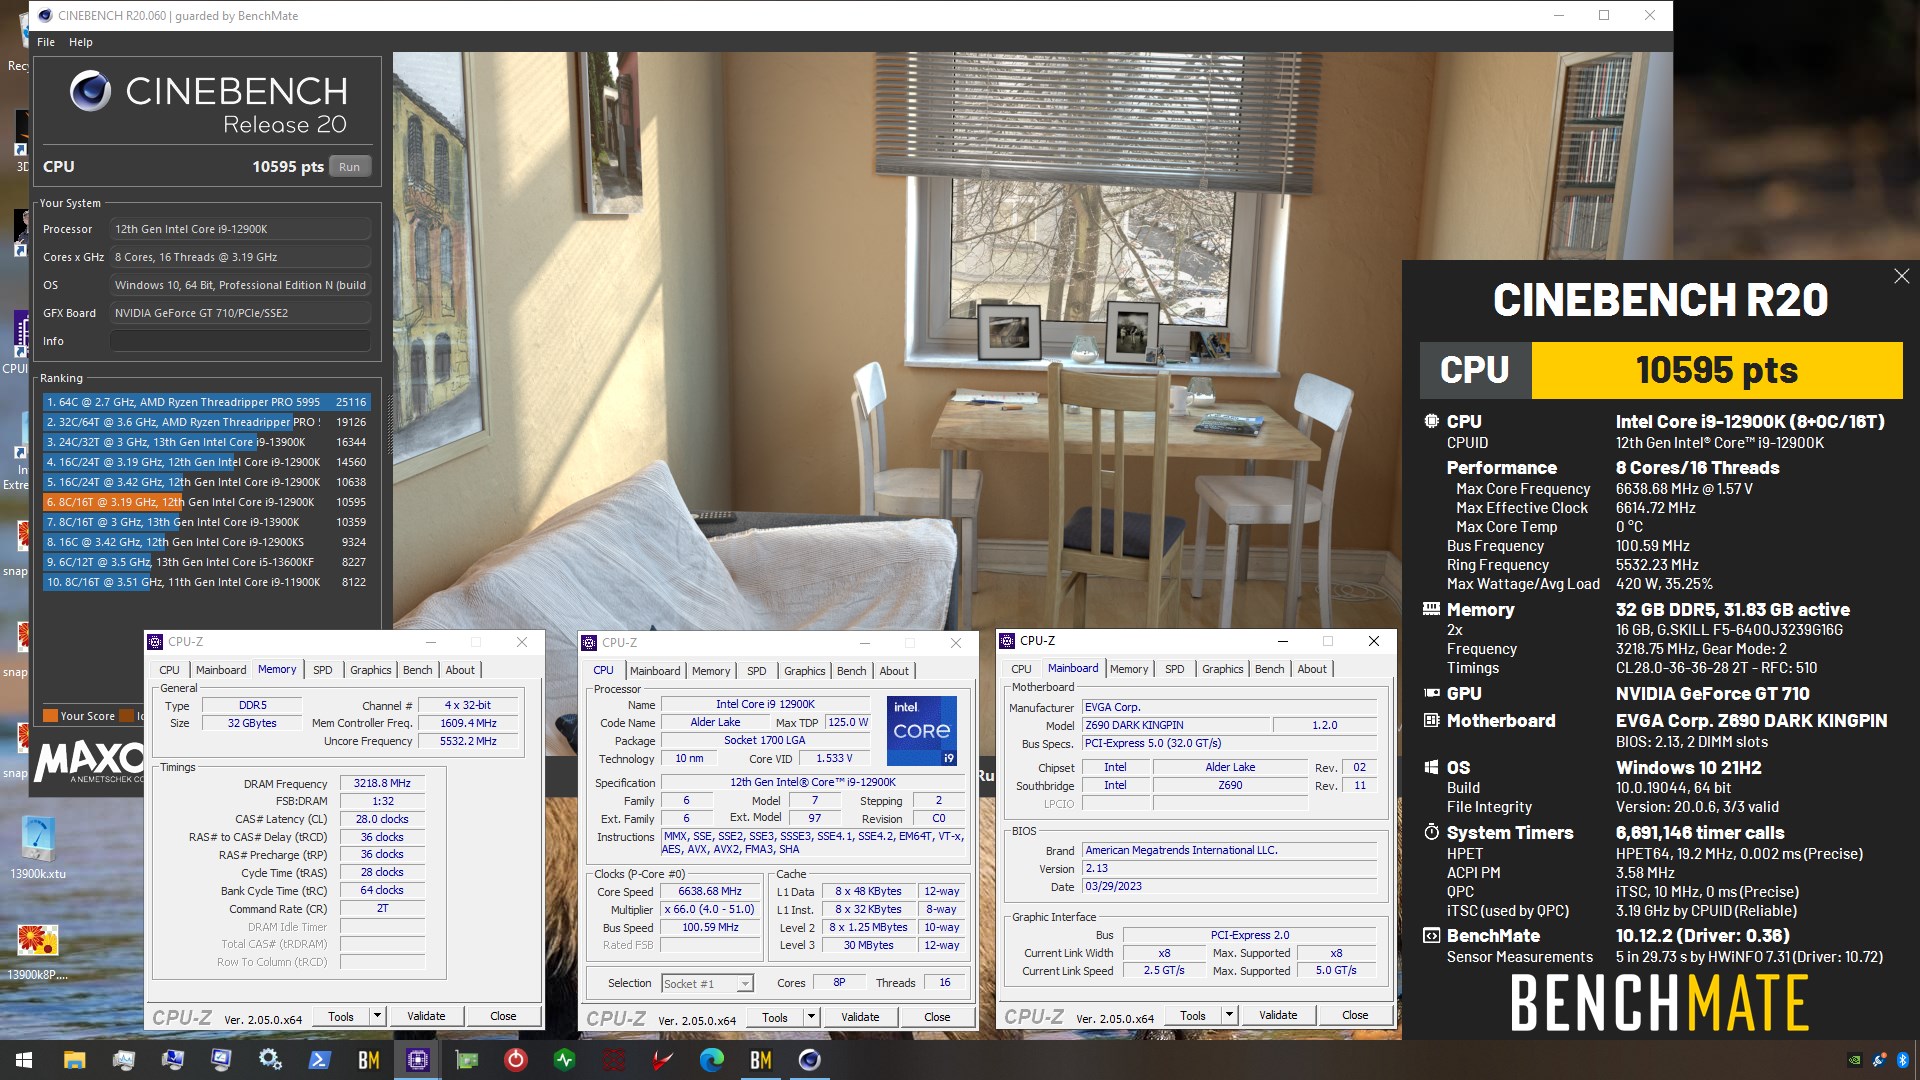The width and height of the screenshot is (1920, 1080).
Task: Open the green graphics card taskbar icon
Action: point(466,1060)
